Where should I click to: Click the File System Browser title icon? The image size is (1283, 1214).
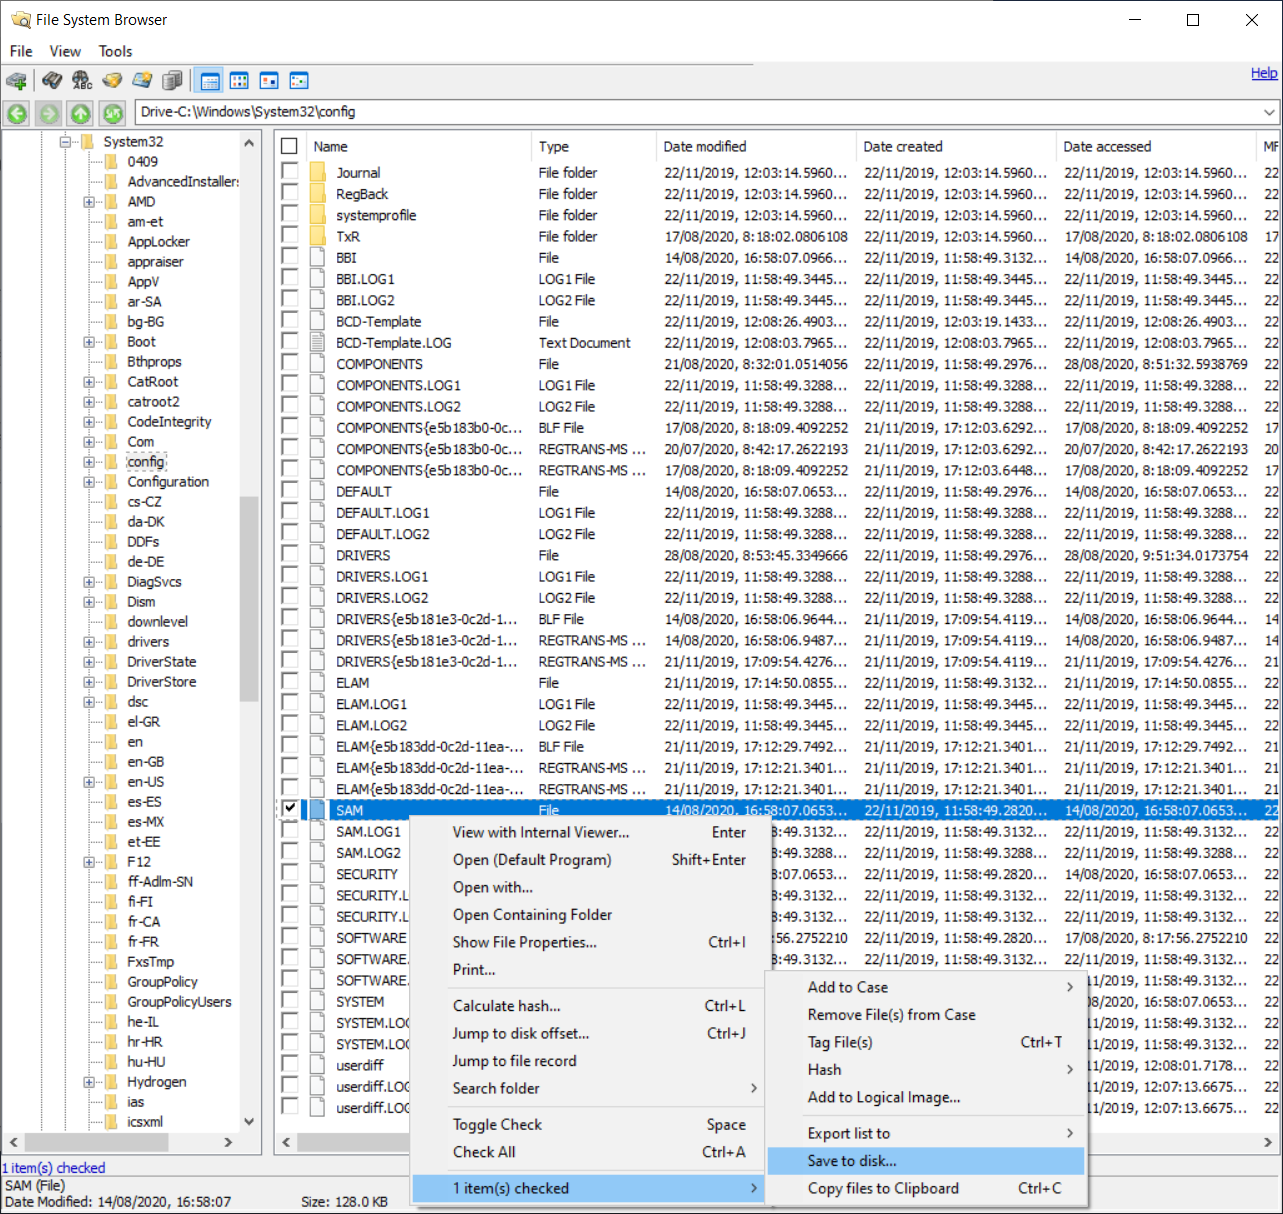(20, 20)
